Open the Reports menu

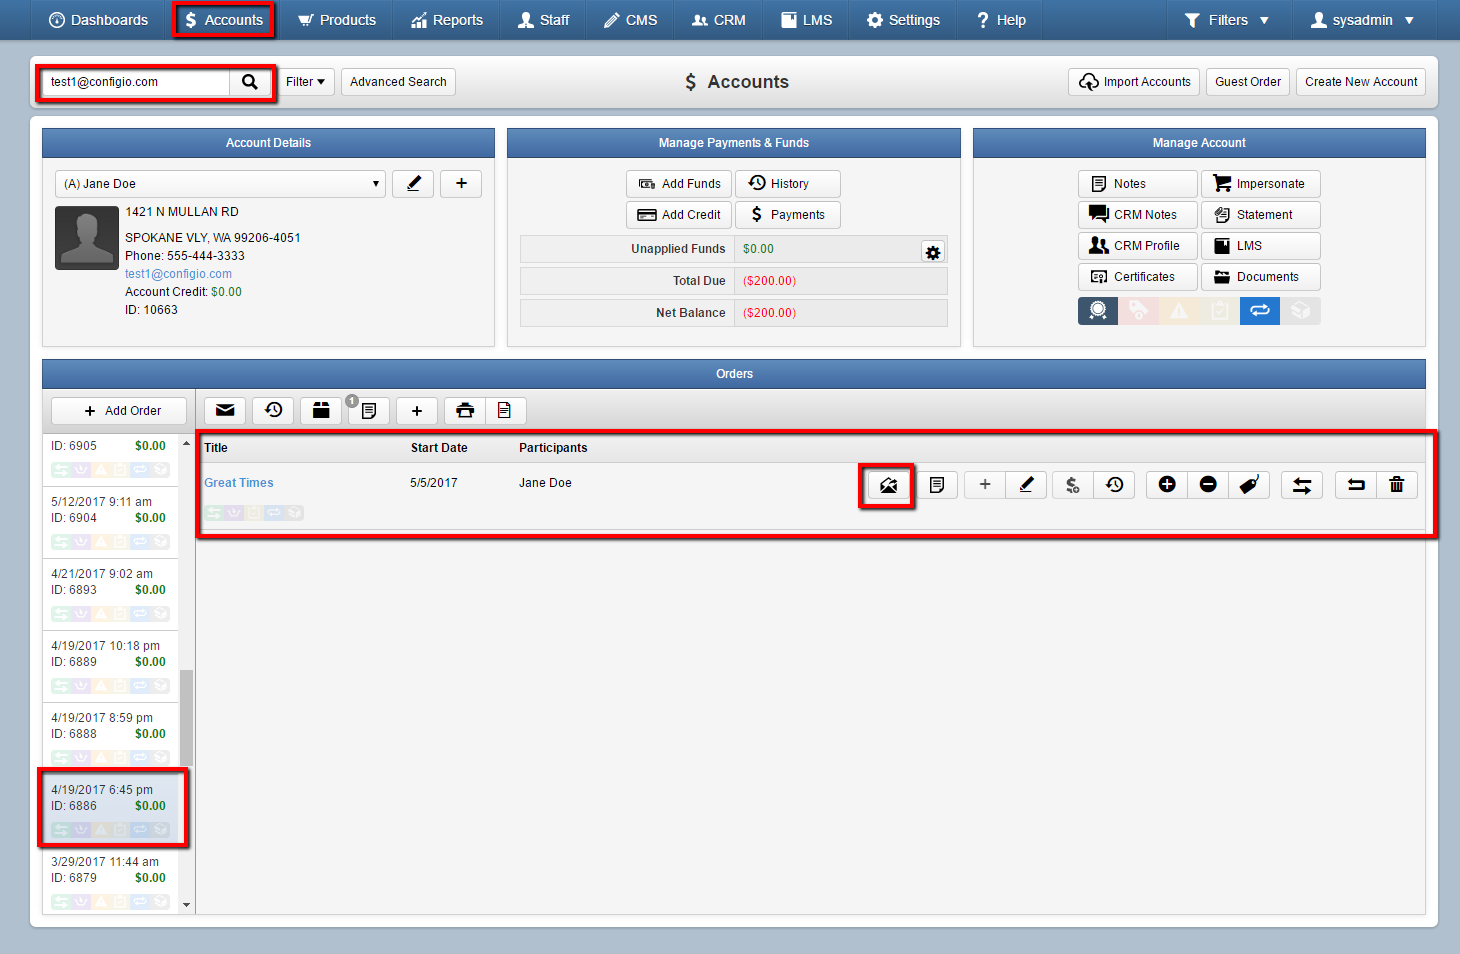coord(447,20)
